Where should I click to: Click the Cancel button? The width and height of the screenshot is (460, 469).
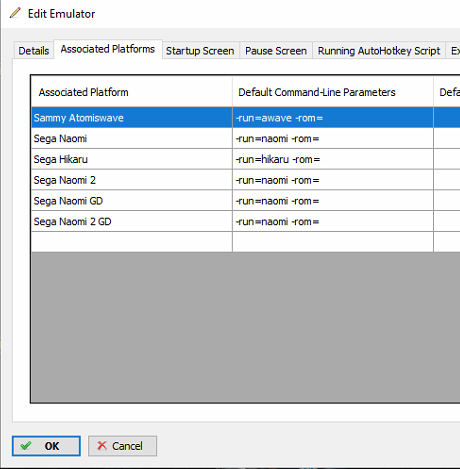click(x=122, y=446)
